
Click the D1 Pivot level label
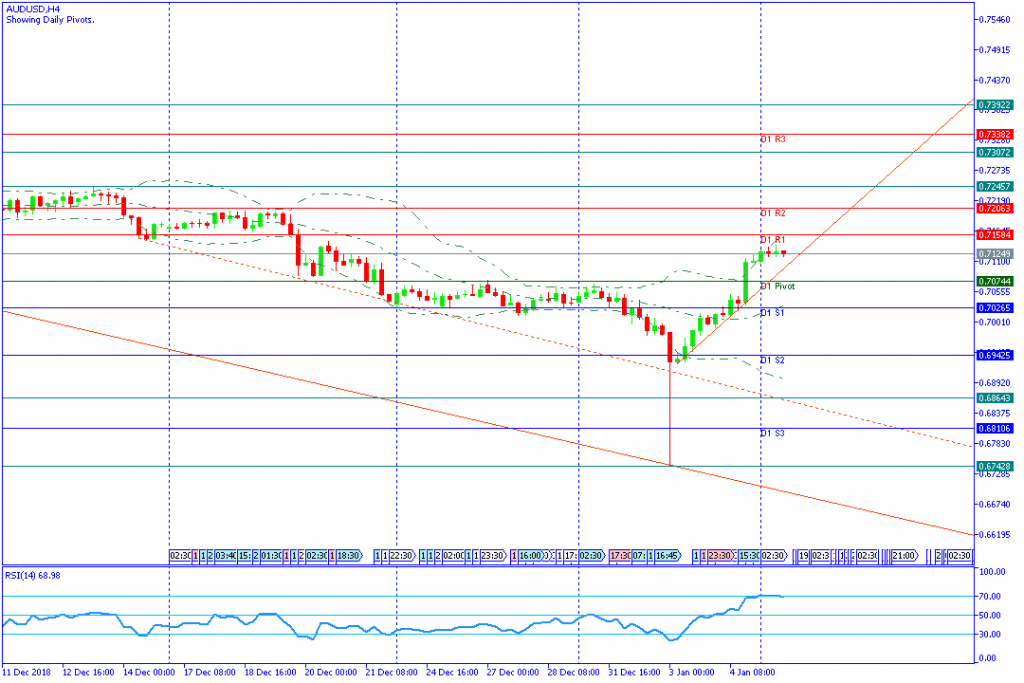coord(778,286)
